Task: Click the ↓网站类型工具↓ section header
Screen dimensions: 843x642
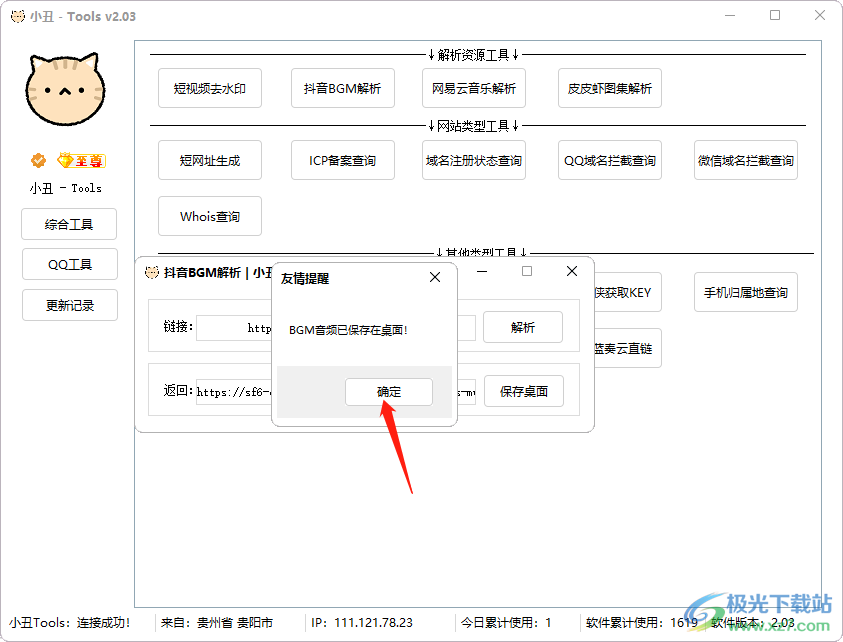Action: click(474, 126)
